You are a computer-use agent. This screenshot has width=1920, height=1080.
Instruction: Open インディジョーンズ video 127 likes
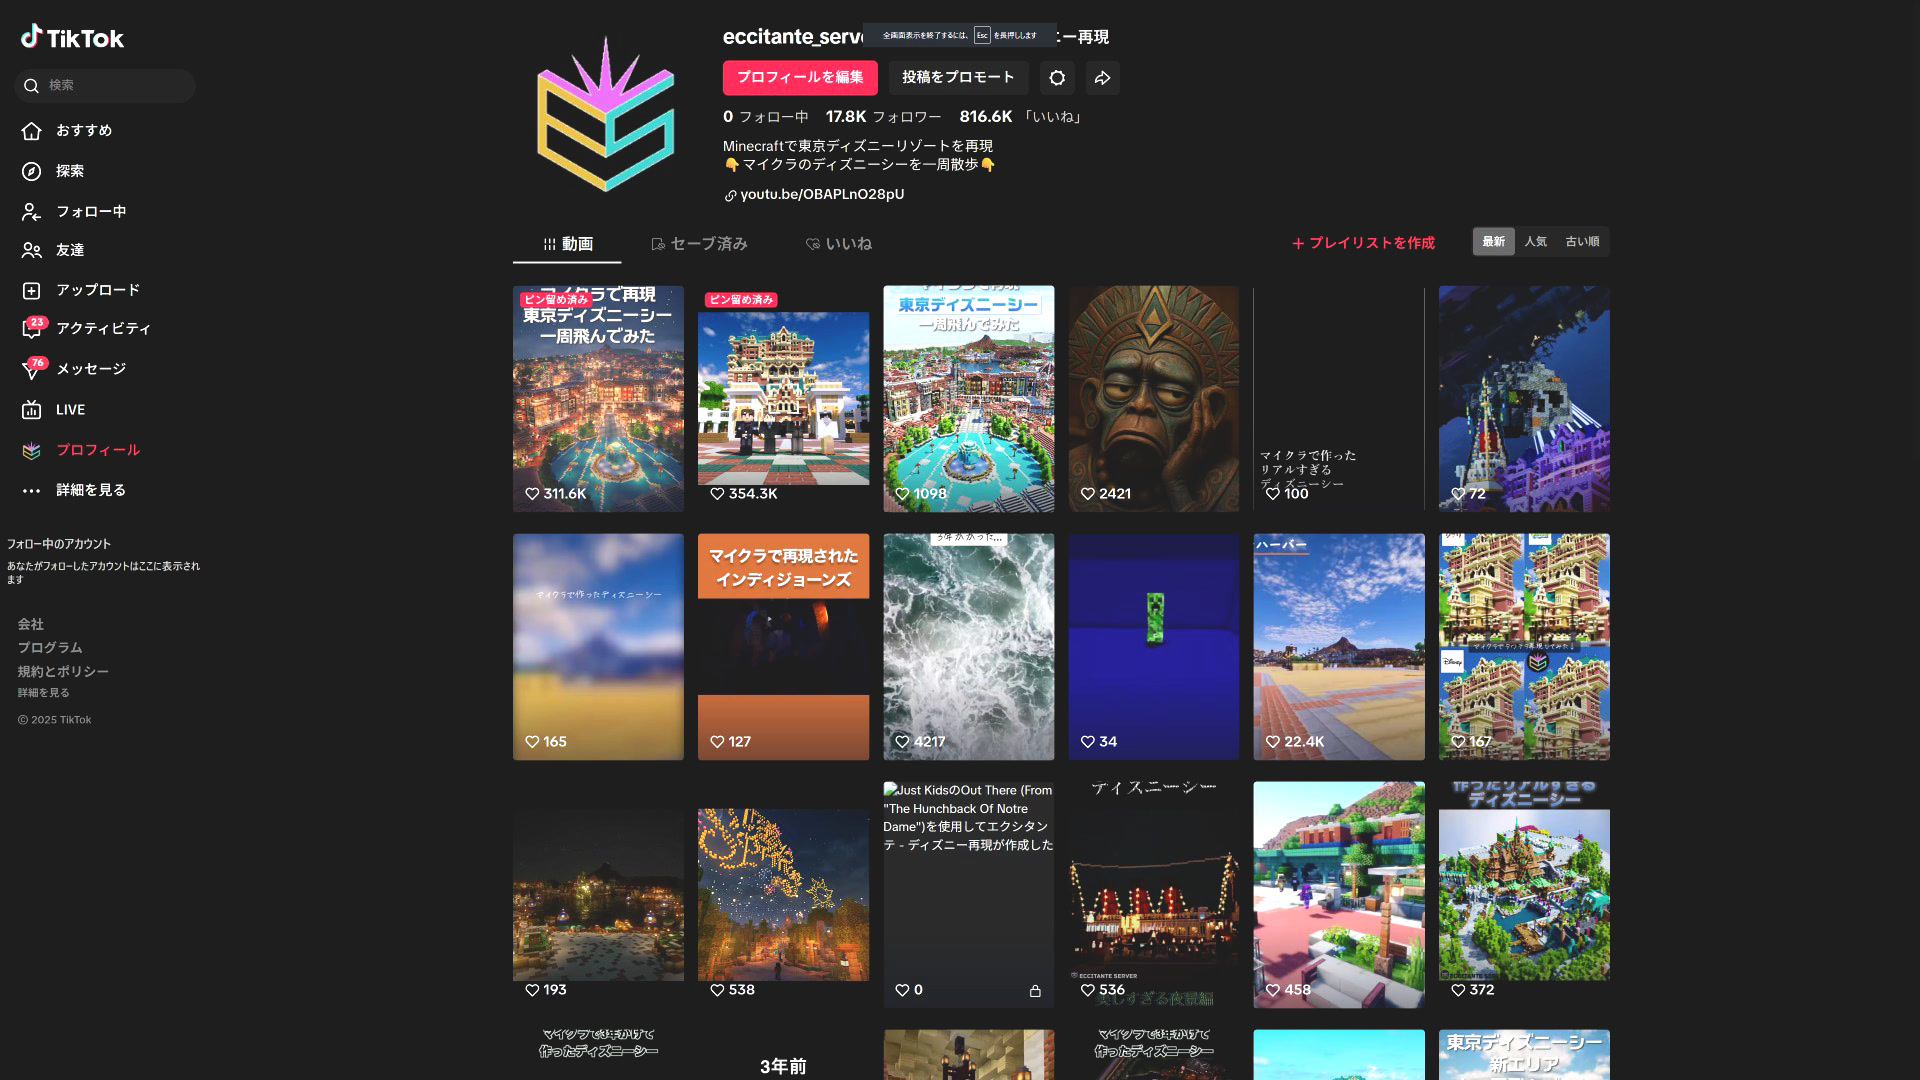click(783, 647)
